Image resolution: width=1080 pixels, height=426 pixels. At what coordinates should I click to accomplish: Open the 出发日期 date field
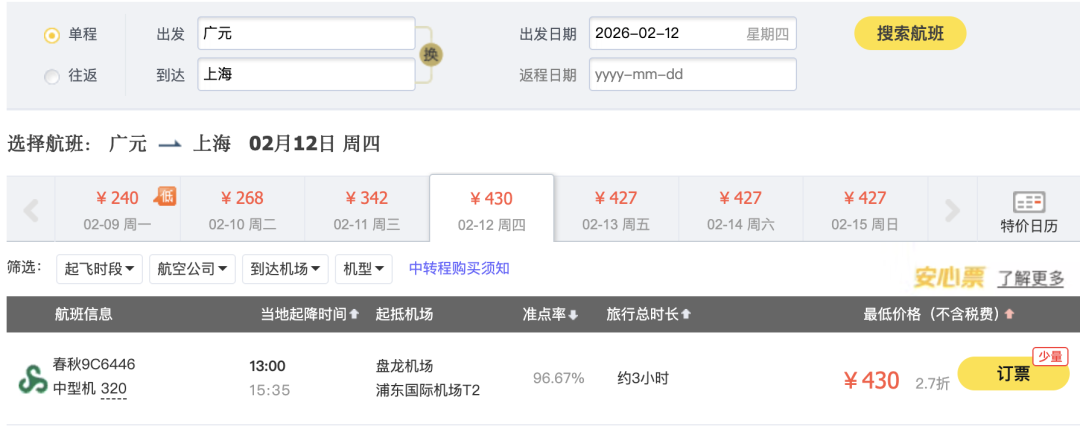click(x=692, y=33)
